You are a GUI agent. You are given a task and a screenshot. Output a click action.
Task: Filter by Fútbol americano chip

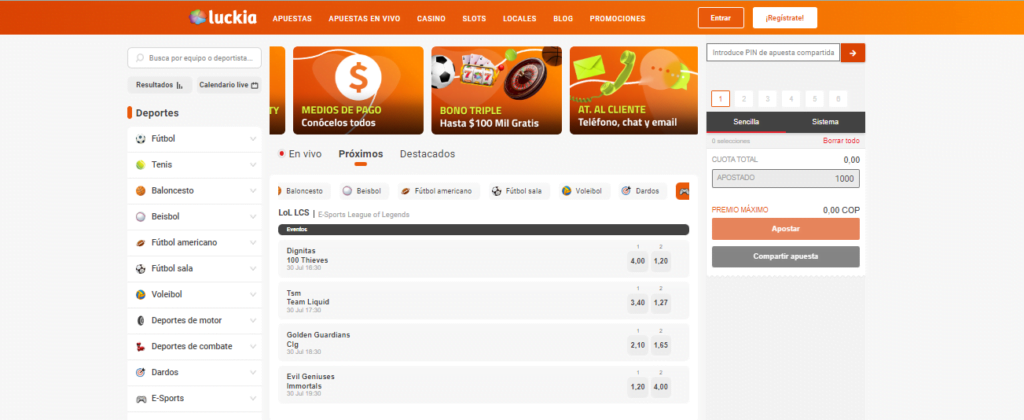point(438,191)
